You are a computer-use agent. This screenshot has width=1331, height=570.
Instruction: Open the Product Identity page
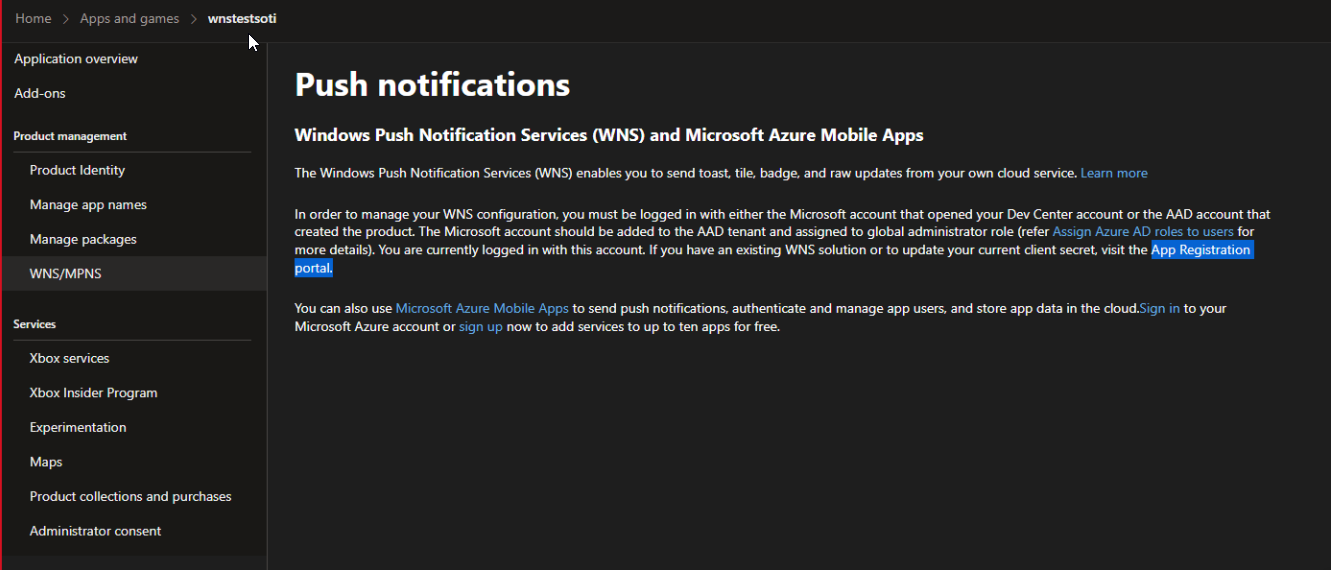click(x=77, y=170)
